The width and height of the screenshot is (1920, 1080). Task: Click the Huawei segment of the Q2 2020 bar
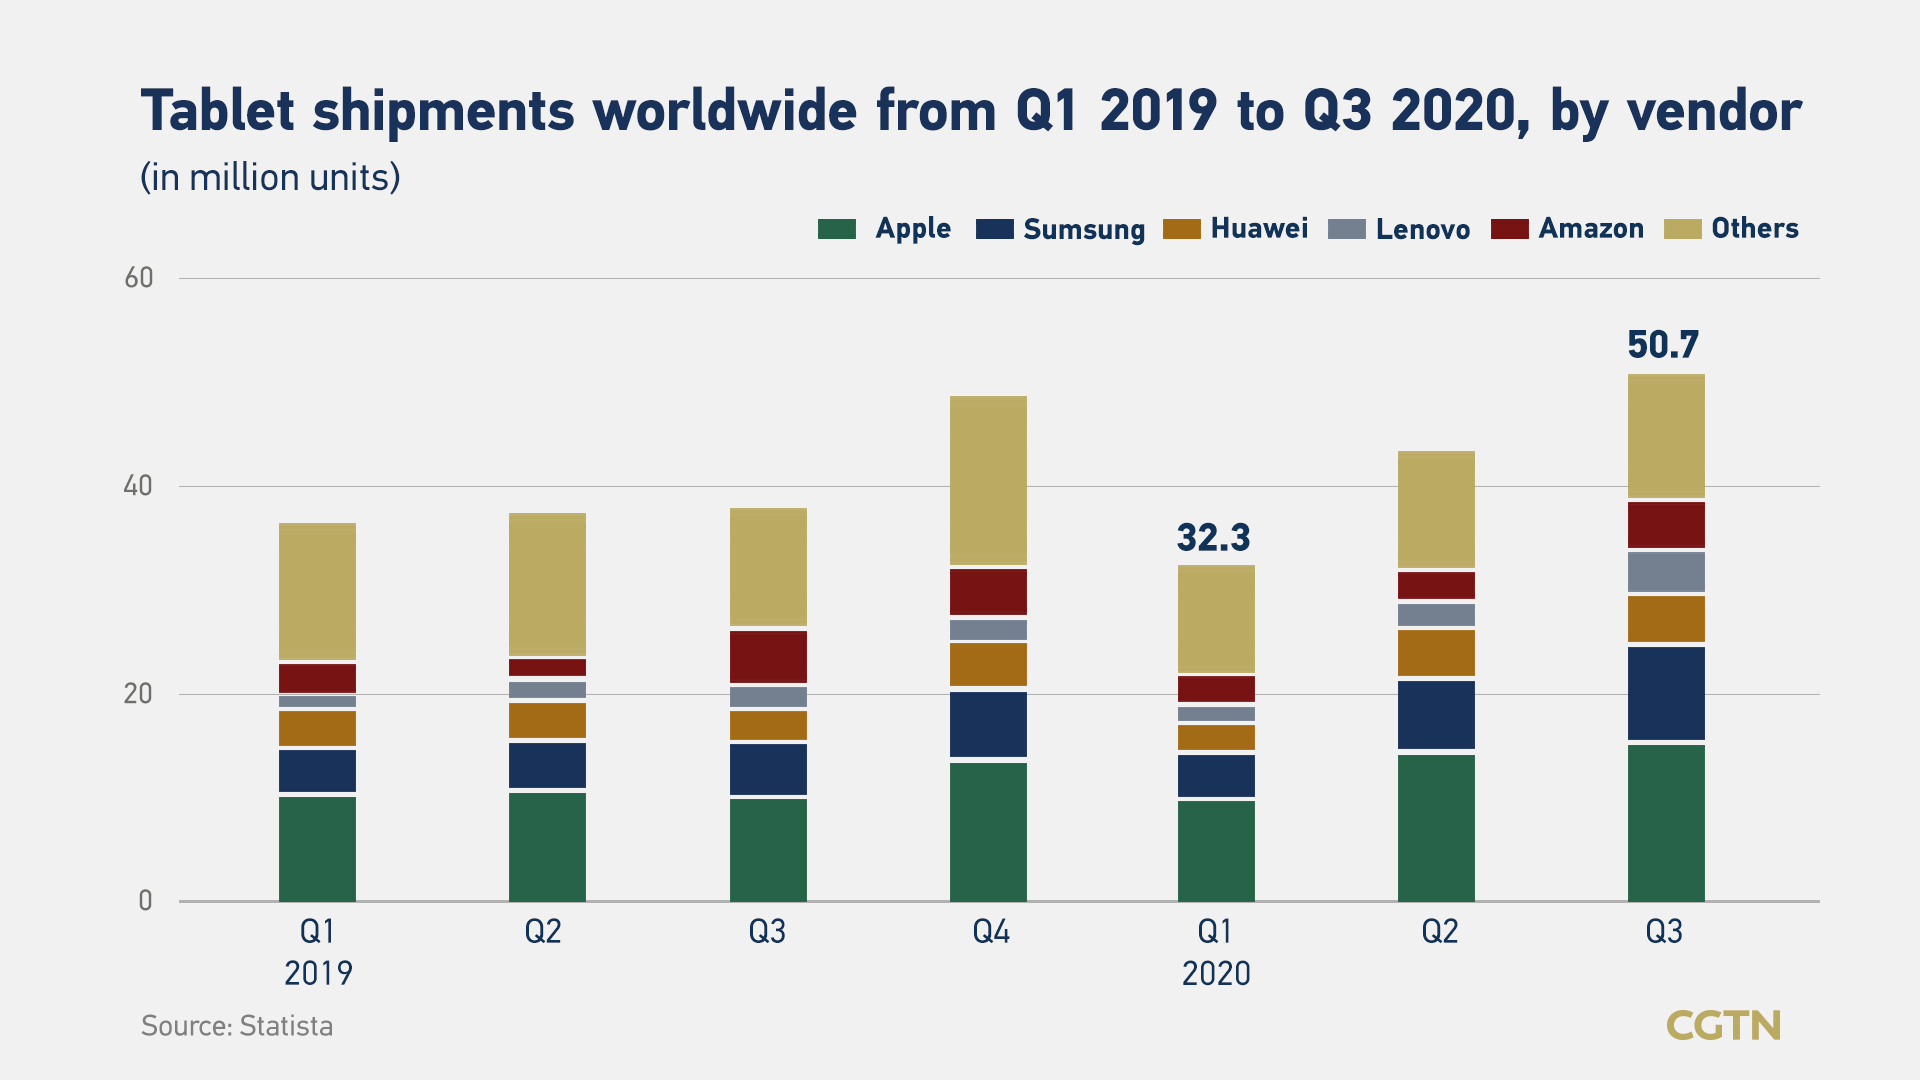(x=1436, y=653)
